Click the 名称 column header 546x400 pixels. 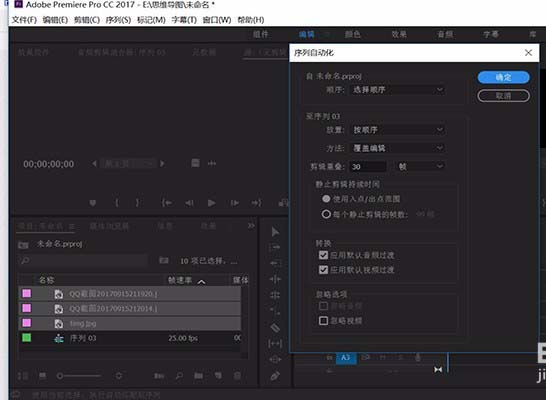[47, 280]
